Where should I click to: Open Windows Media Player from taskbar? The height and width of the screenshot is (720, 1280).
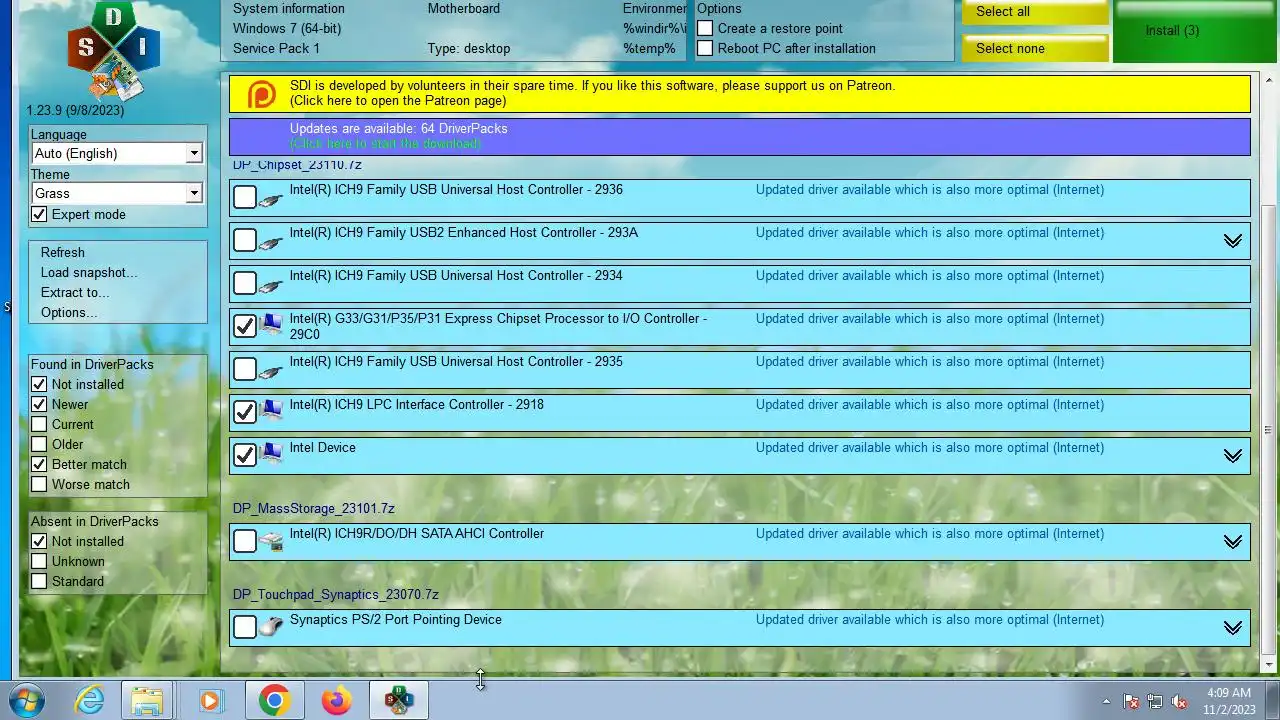(210, 700)
